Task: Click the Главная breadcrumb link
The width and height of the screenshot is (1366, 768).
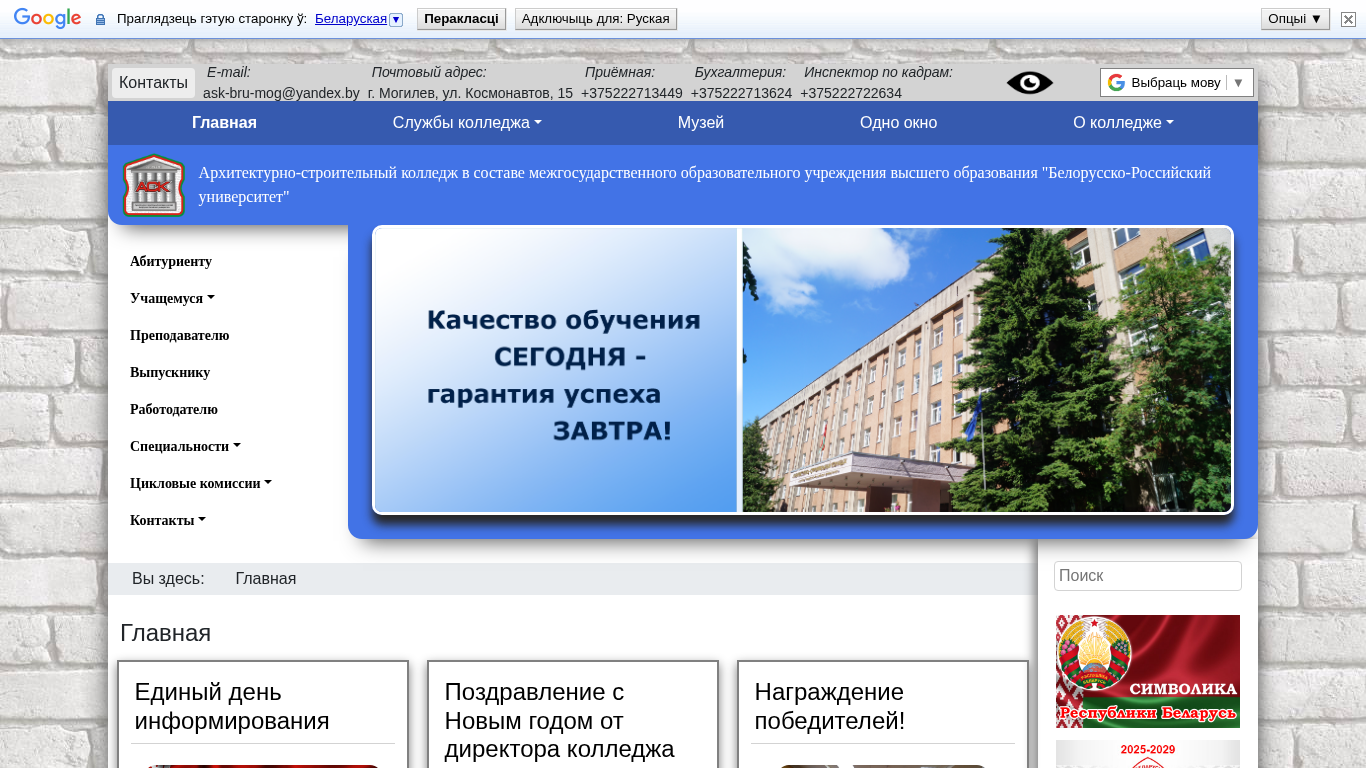Action: (x=266, y=579)
